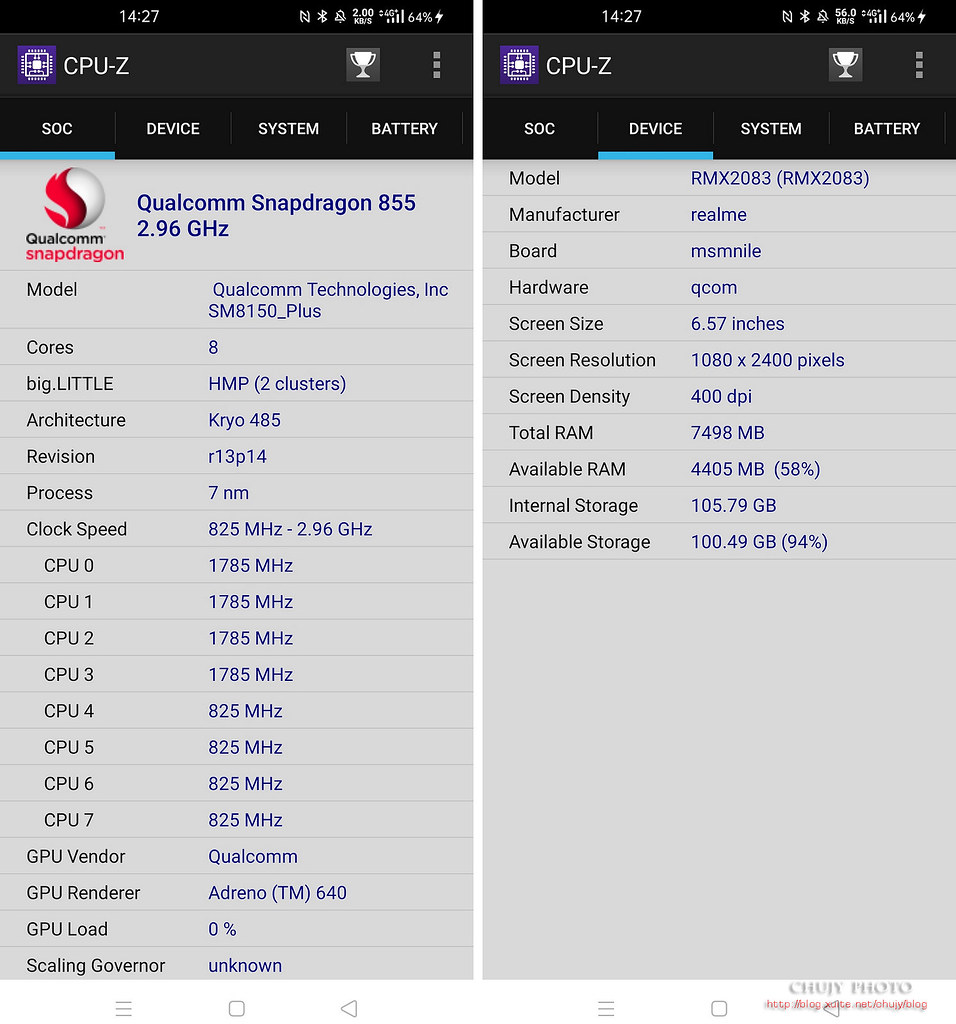Select the "SM8150_Plus" model text

[264, 312]
